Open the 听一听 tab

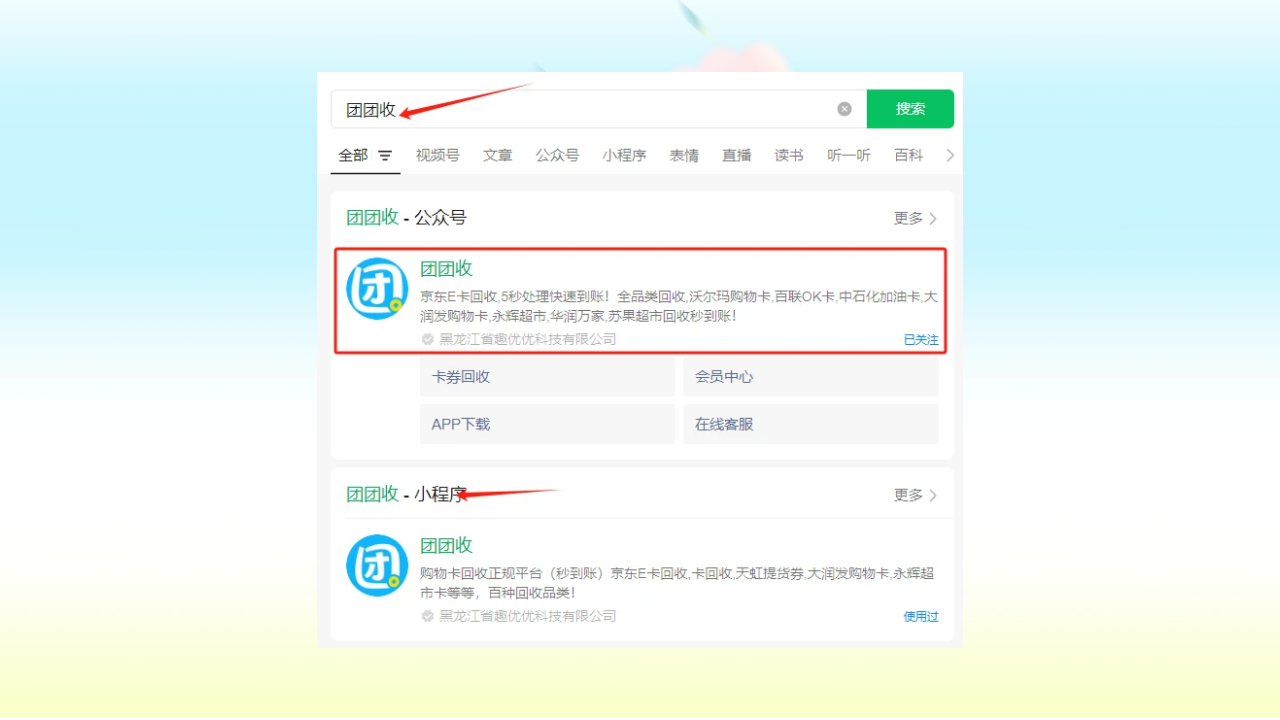coord(849,155)
